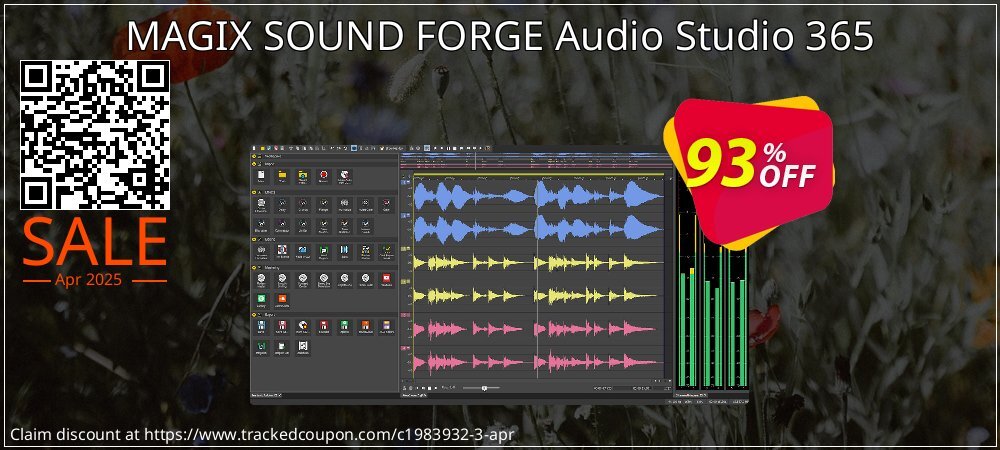Click the top blue waveform track

(539, 196)
